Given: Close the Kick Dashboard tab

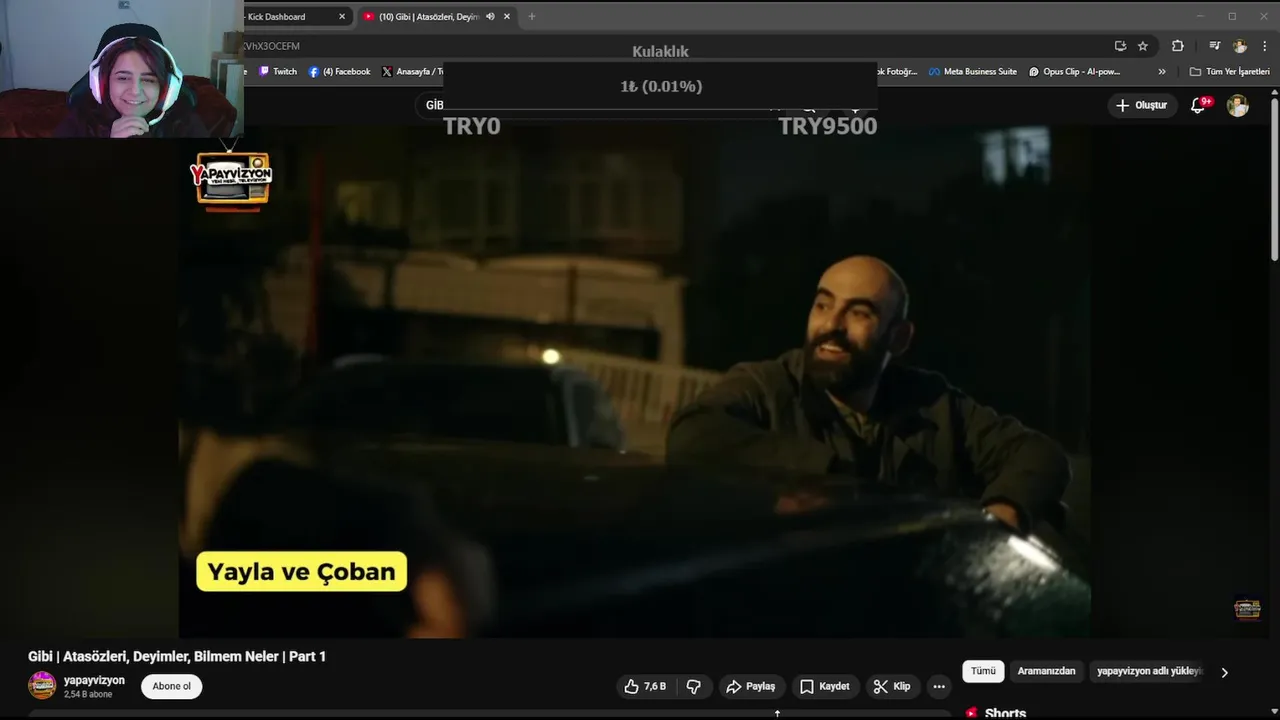Looking at the screenshot, I should pyautogui.click(x=342, y=16).
